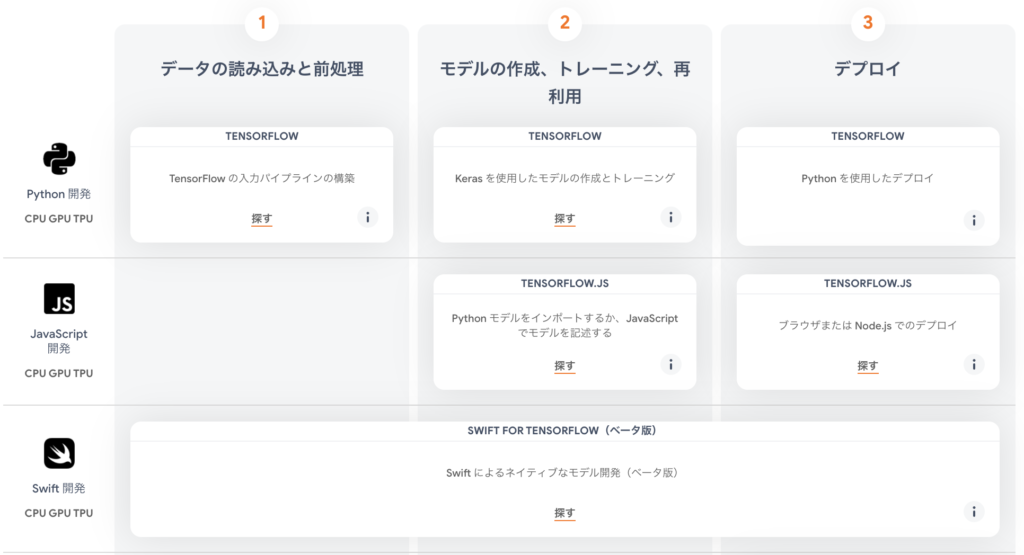Open info for TensorFlow の入力パイプラインの構築 card
Screen dimensions: 1024x555
368,217
